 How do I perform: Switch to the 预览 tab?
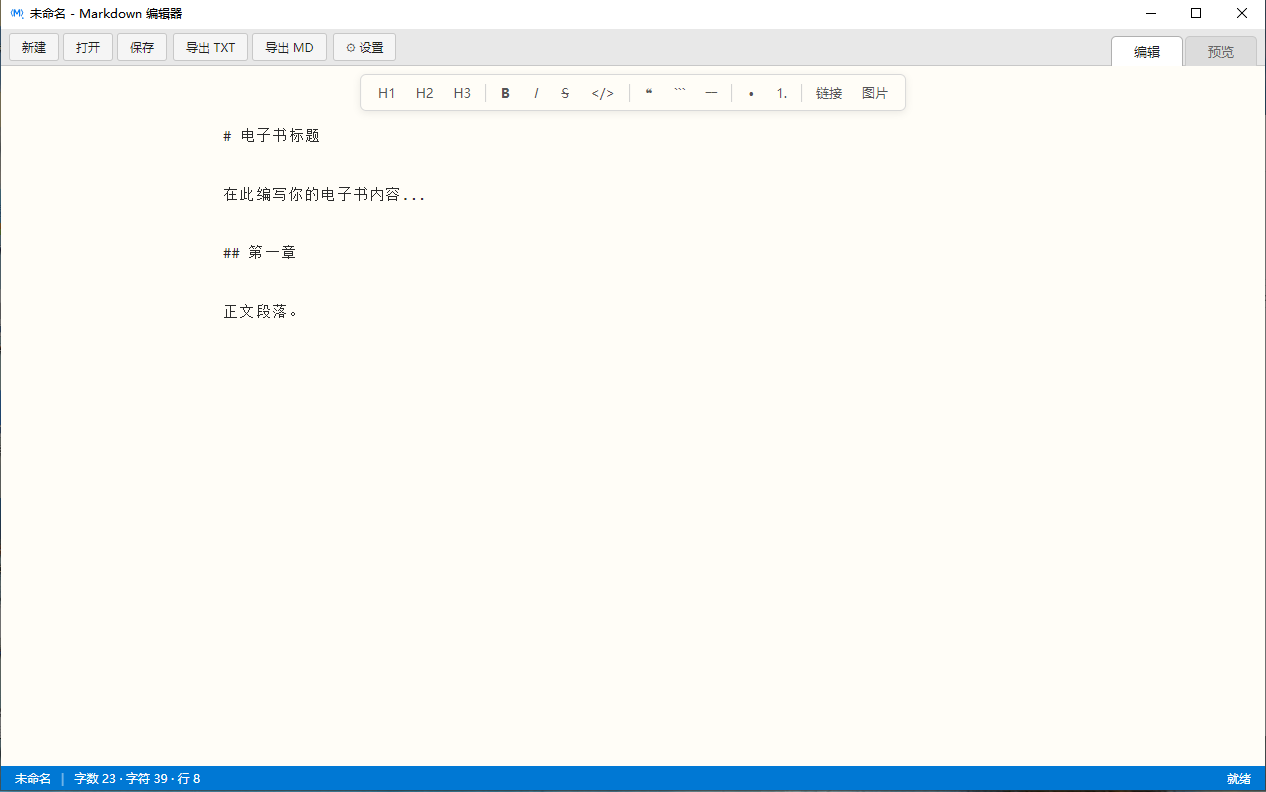pos(1221,52)
